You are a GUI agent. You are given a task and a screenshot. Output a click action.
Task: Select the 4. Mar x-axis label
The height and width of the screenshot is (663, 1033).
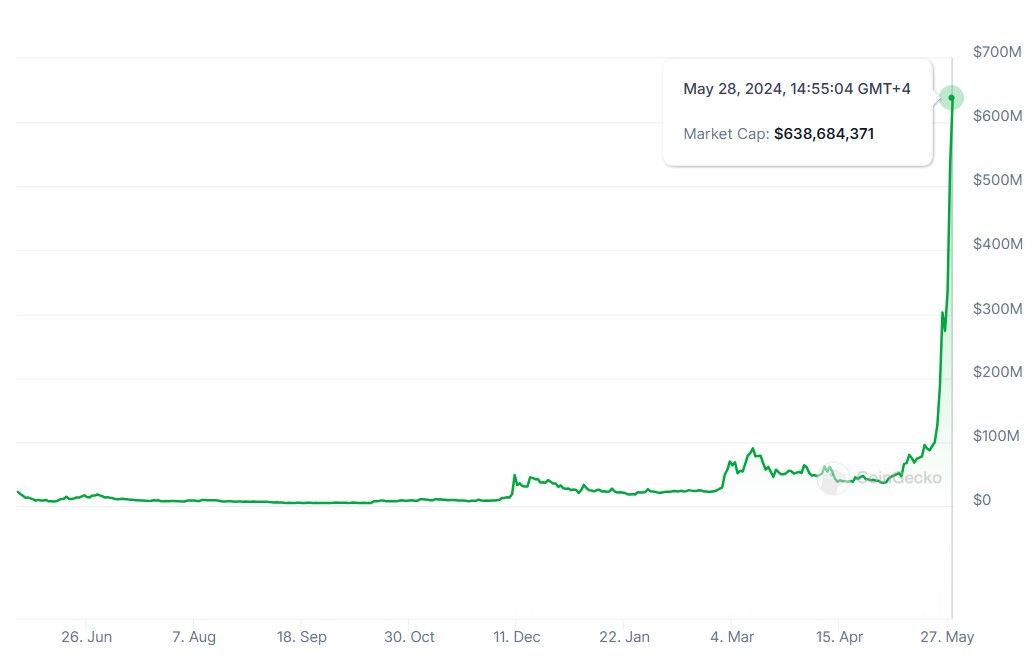[731, 637]
